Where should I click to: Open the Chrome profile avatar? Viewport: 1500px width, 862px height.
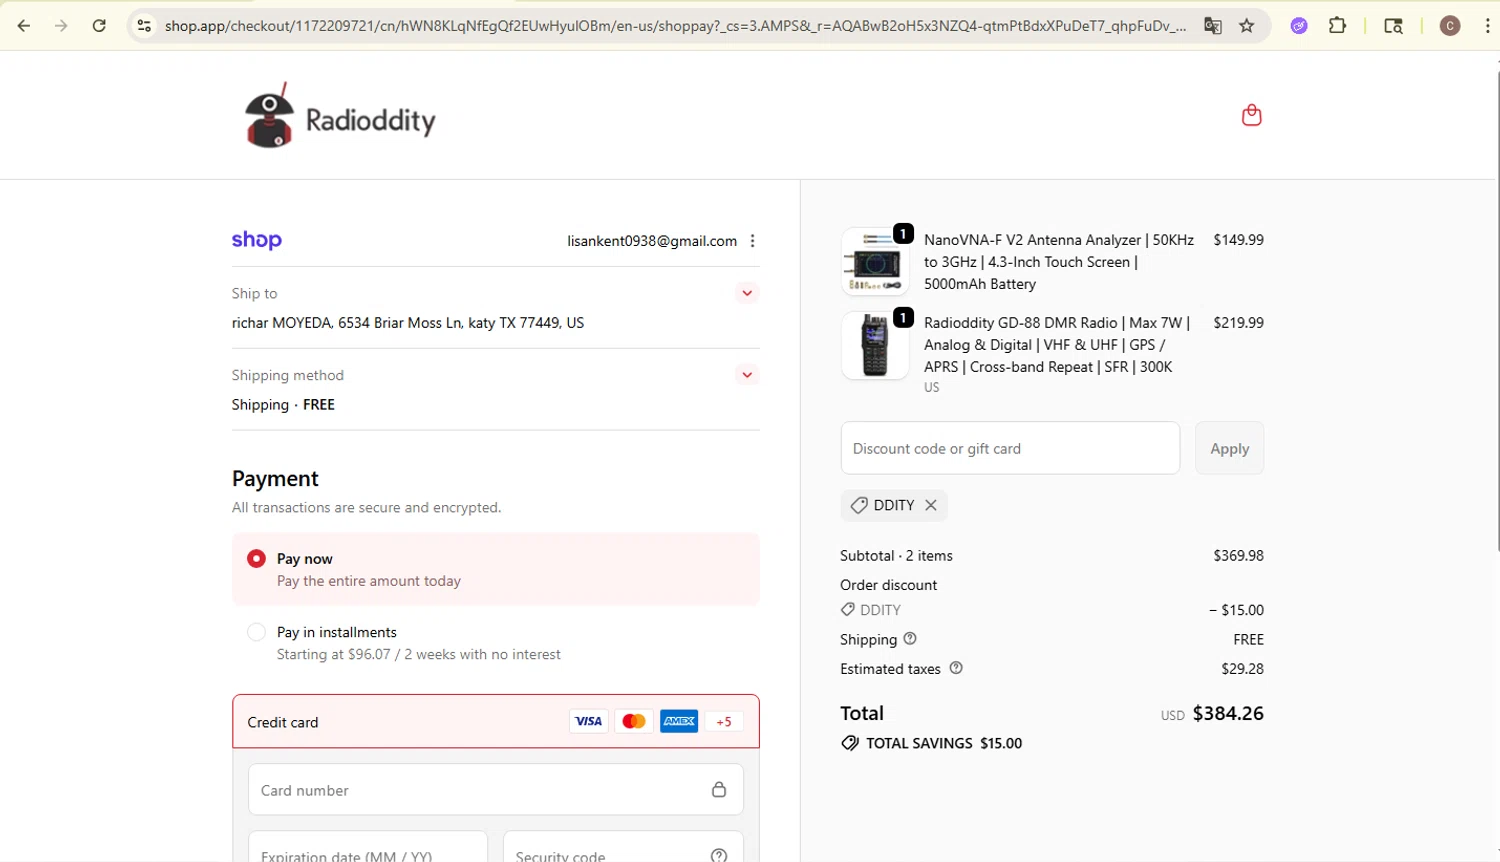1450,26
